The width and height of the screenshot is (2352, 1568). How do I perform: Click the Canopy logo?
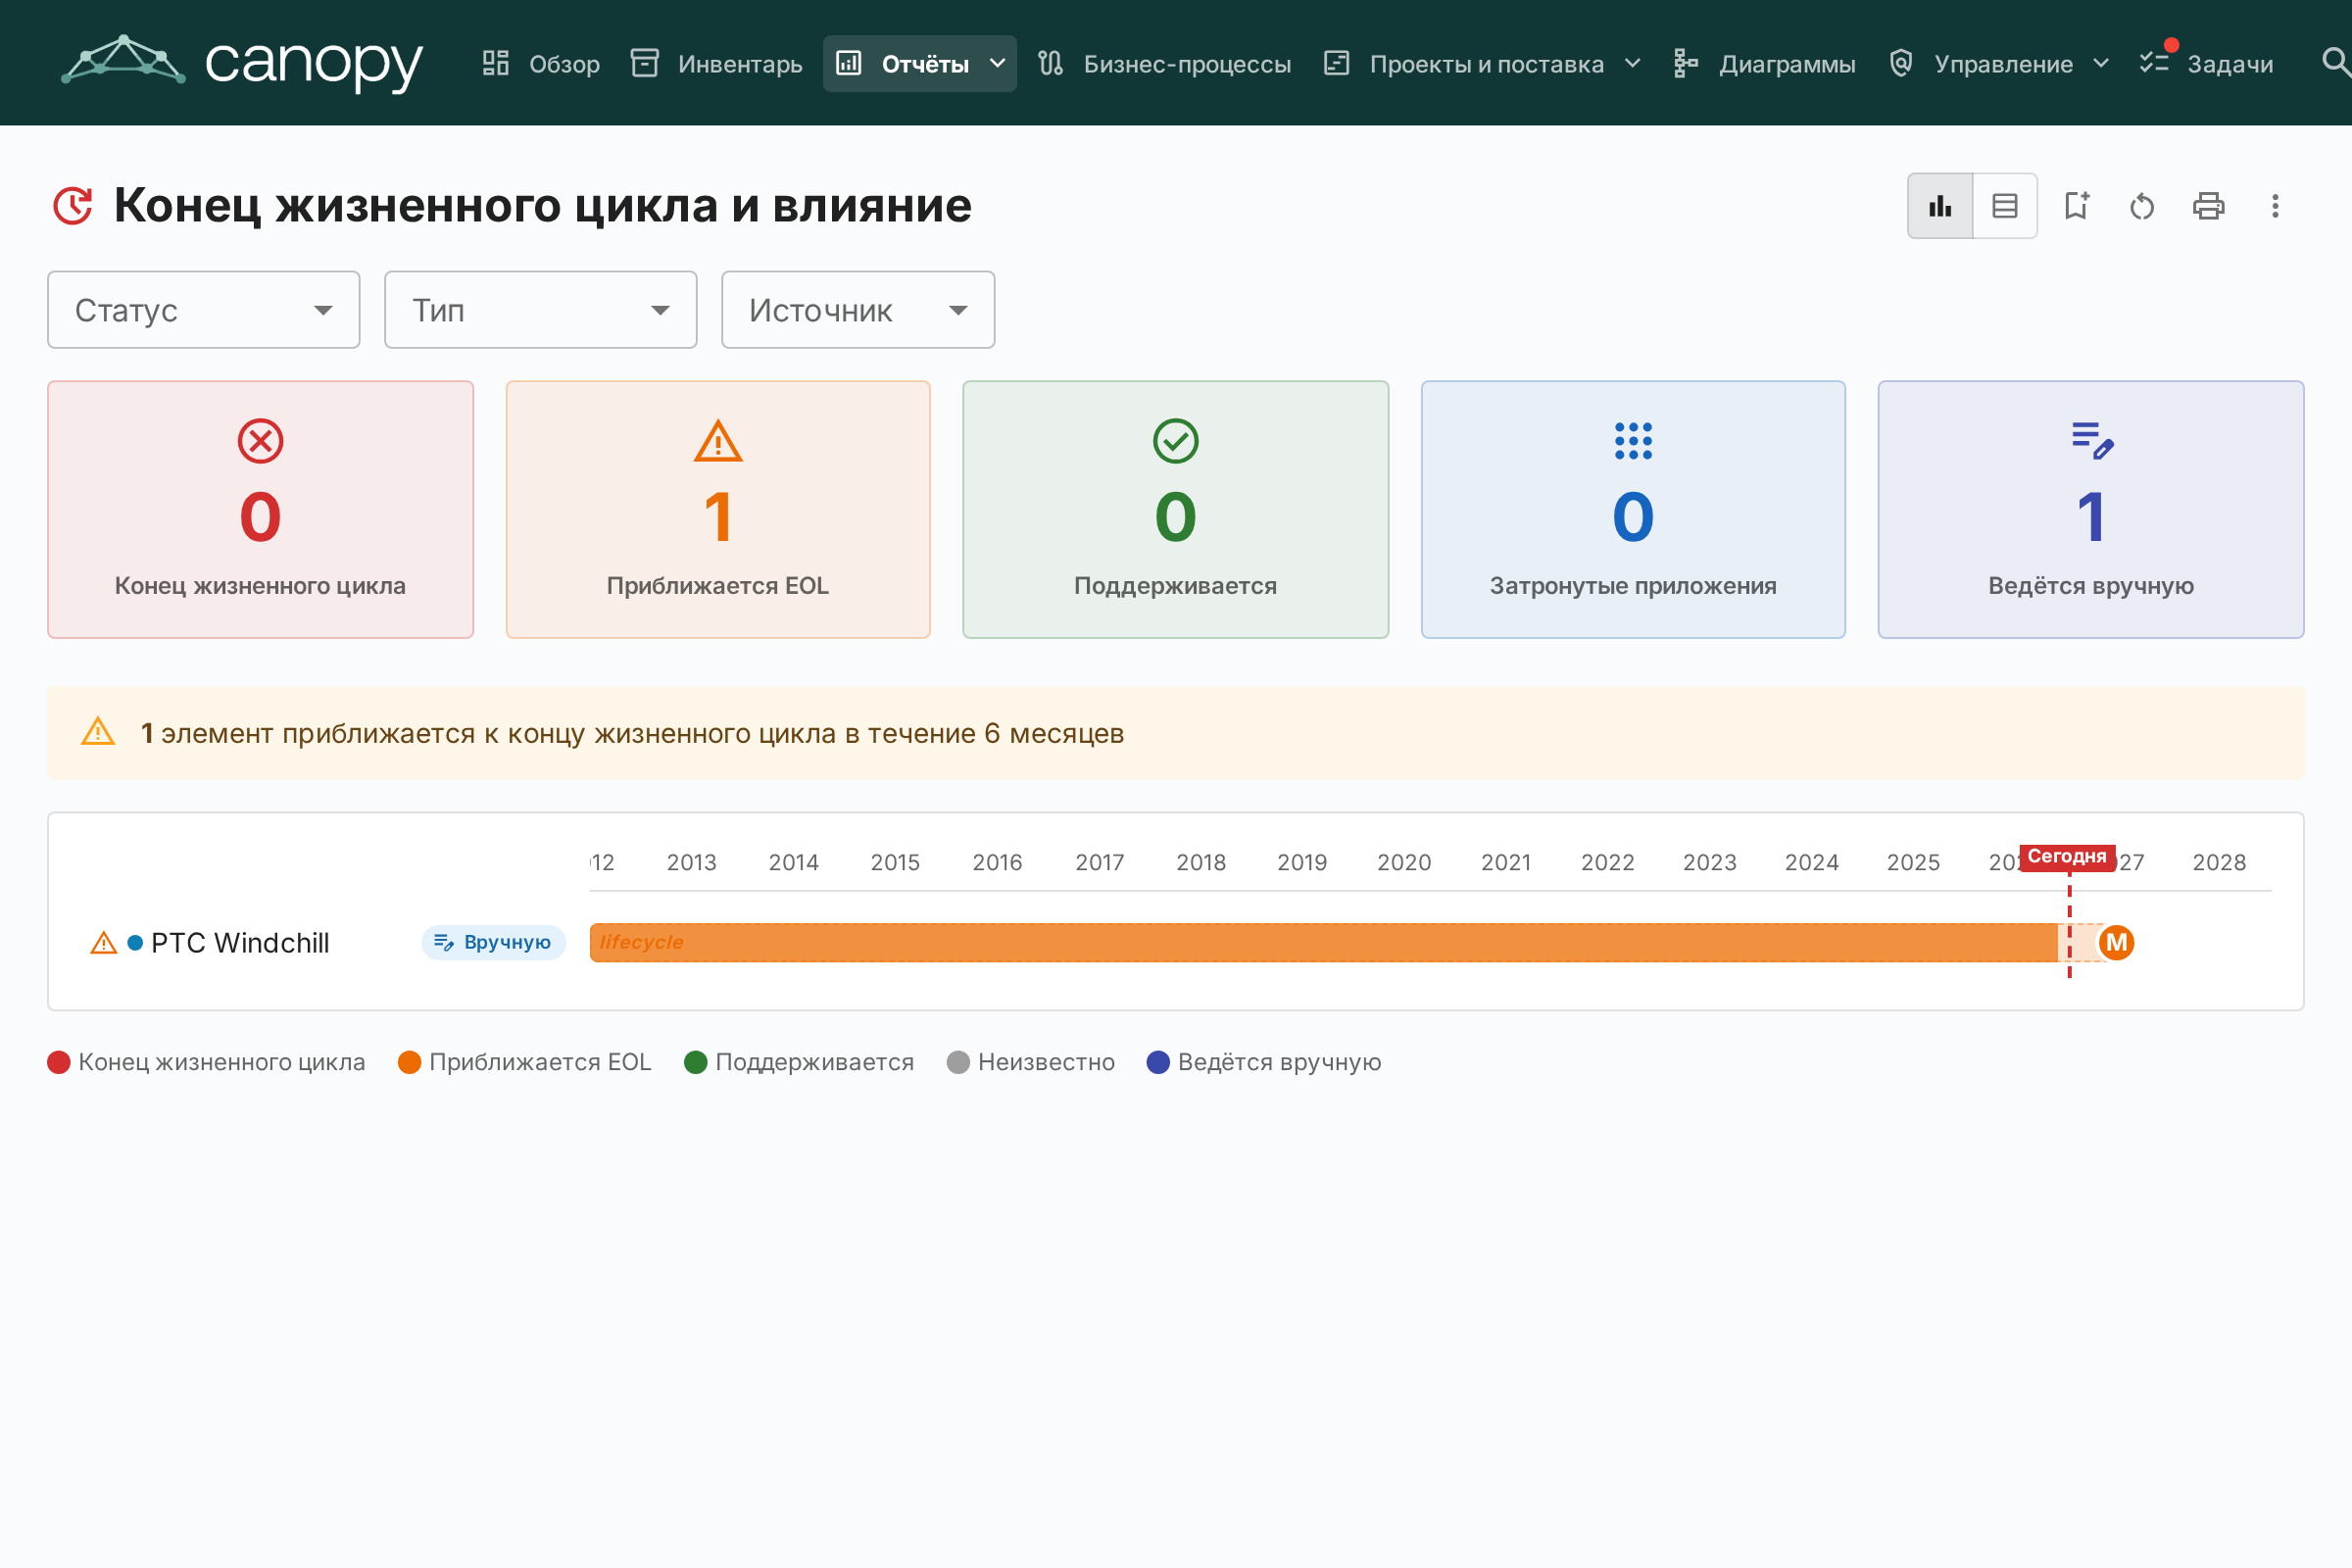tap(242, 62)
